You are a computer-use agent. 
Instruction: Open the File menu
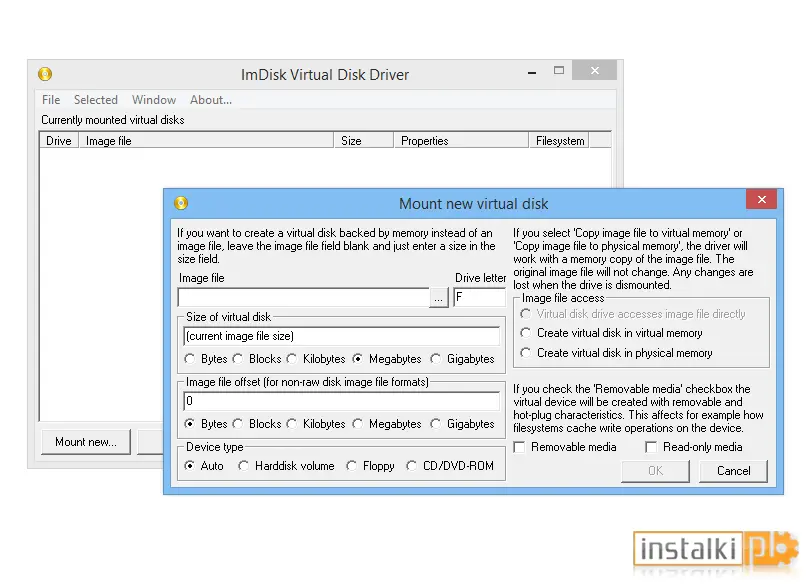tap(51, 100)
